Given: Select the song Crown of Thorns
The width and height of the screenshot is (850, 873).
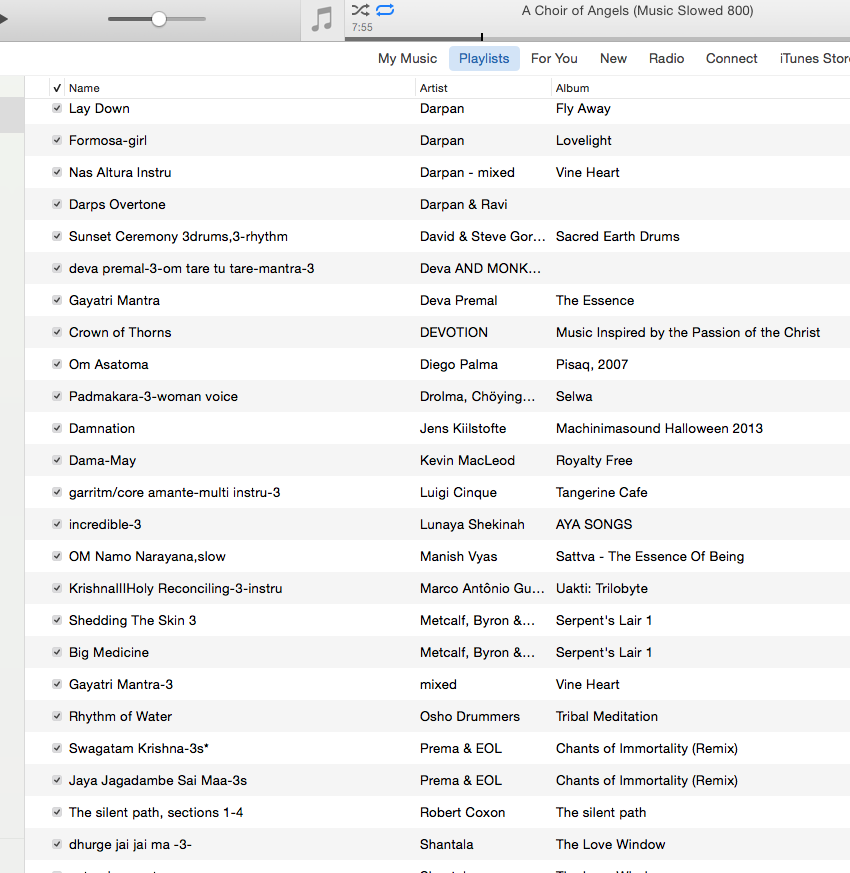Looking at the screenshot, I should coord(120,332).
